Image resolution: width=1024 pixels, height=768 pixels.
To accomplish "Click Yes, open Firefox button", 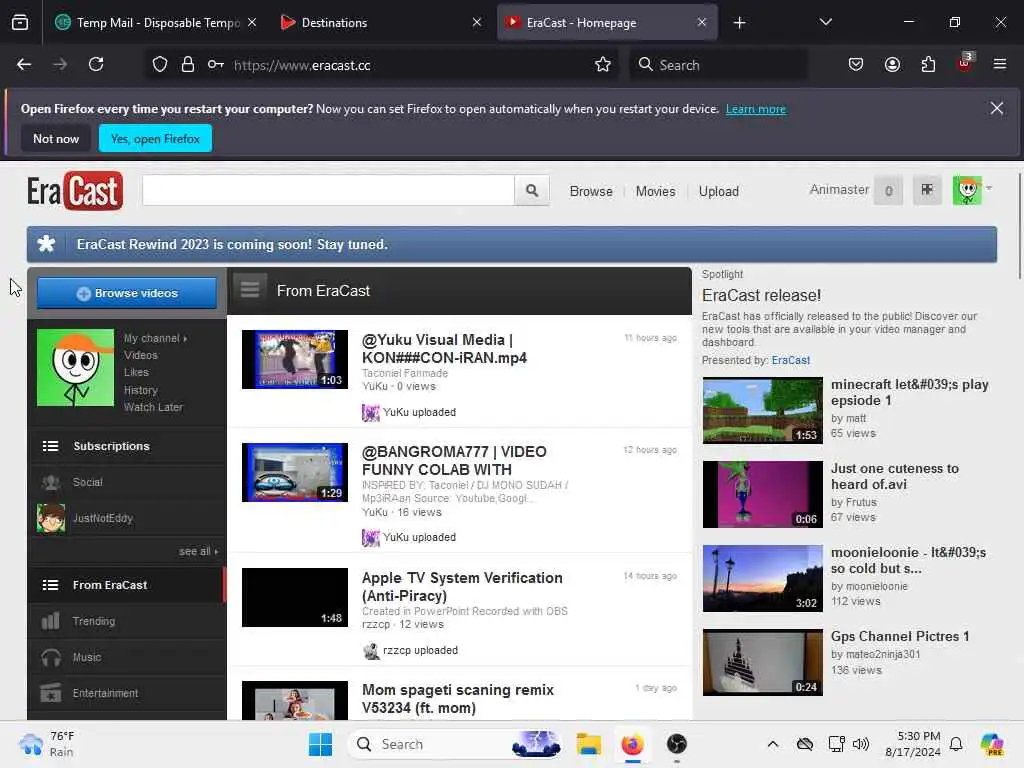I will (x=155, y=138).
